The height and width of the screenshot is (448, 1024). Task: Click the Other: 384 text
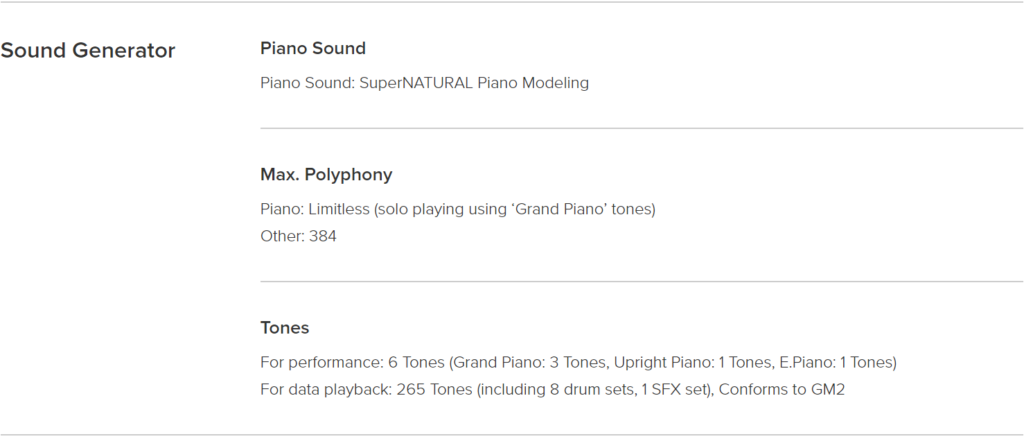click(x=298, y=236)
